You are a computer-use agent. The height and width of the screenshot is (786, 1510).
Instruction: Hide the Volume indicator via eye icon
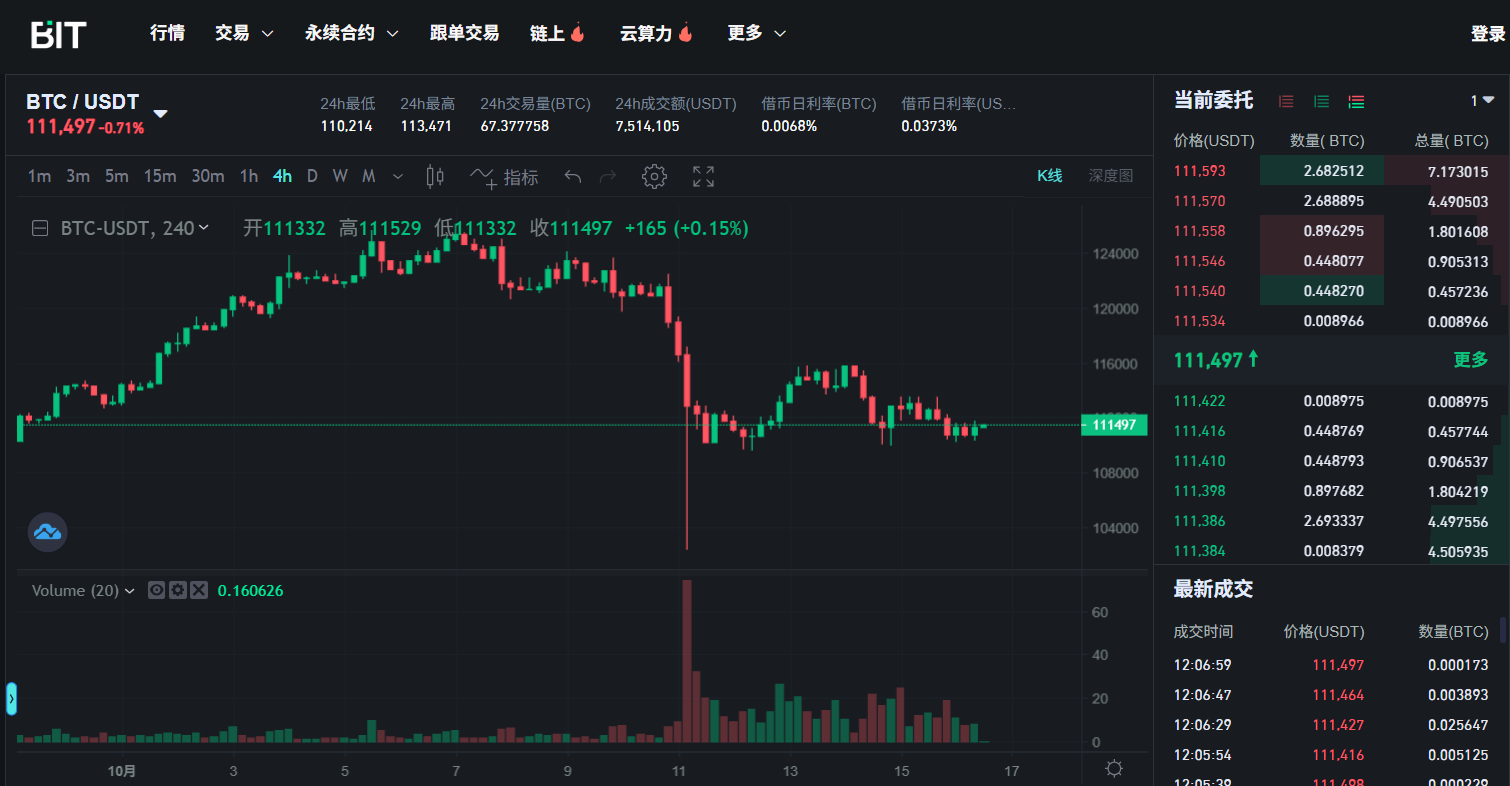tap(156, 590)
